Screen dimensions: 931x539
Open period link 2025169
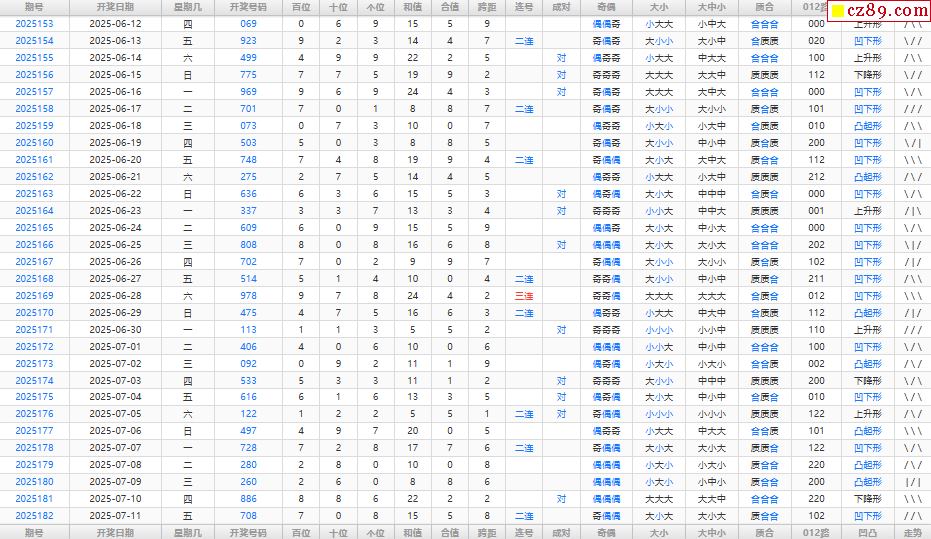click(34, 296)
